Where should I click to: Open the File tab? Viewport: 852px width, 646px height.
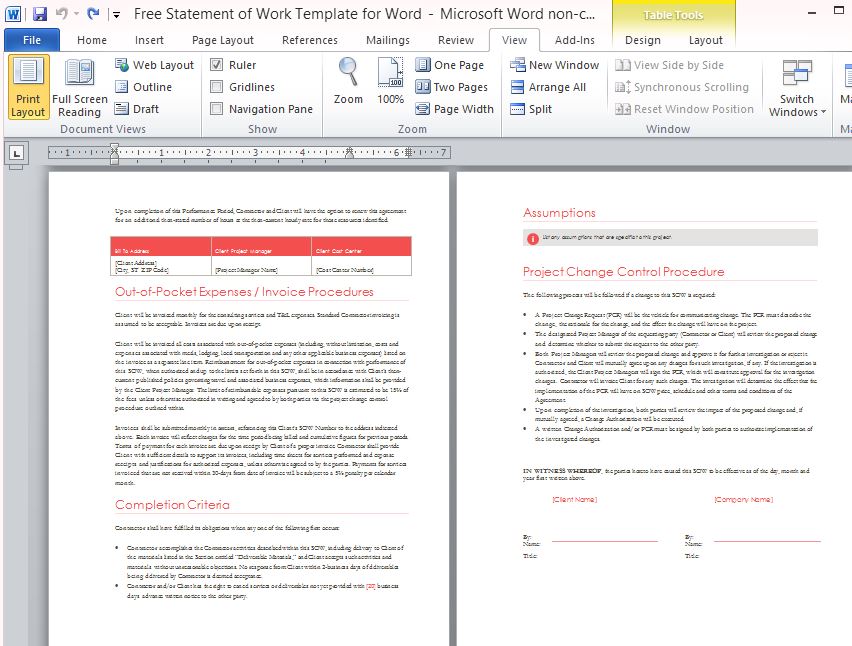[32, 40]
